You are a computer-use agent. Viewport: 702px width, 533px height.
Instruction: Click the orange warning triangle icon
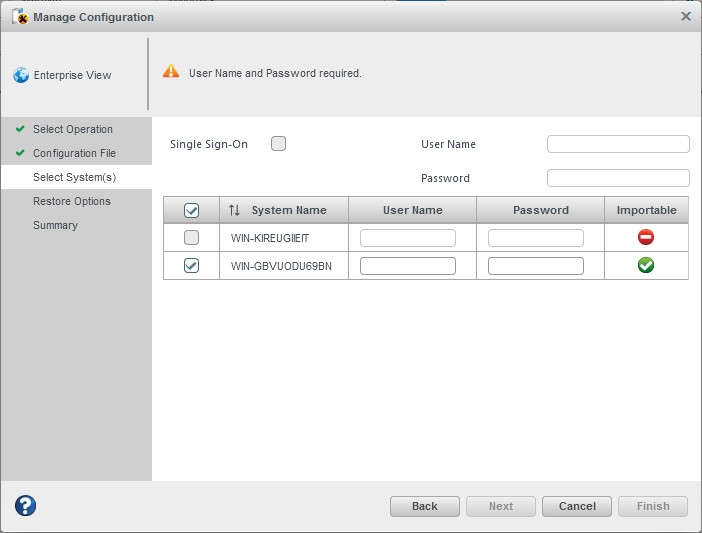171,72
